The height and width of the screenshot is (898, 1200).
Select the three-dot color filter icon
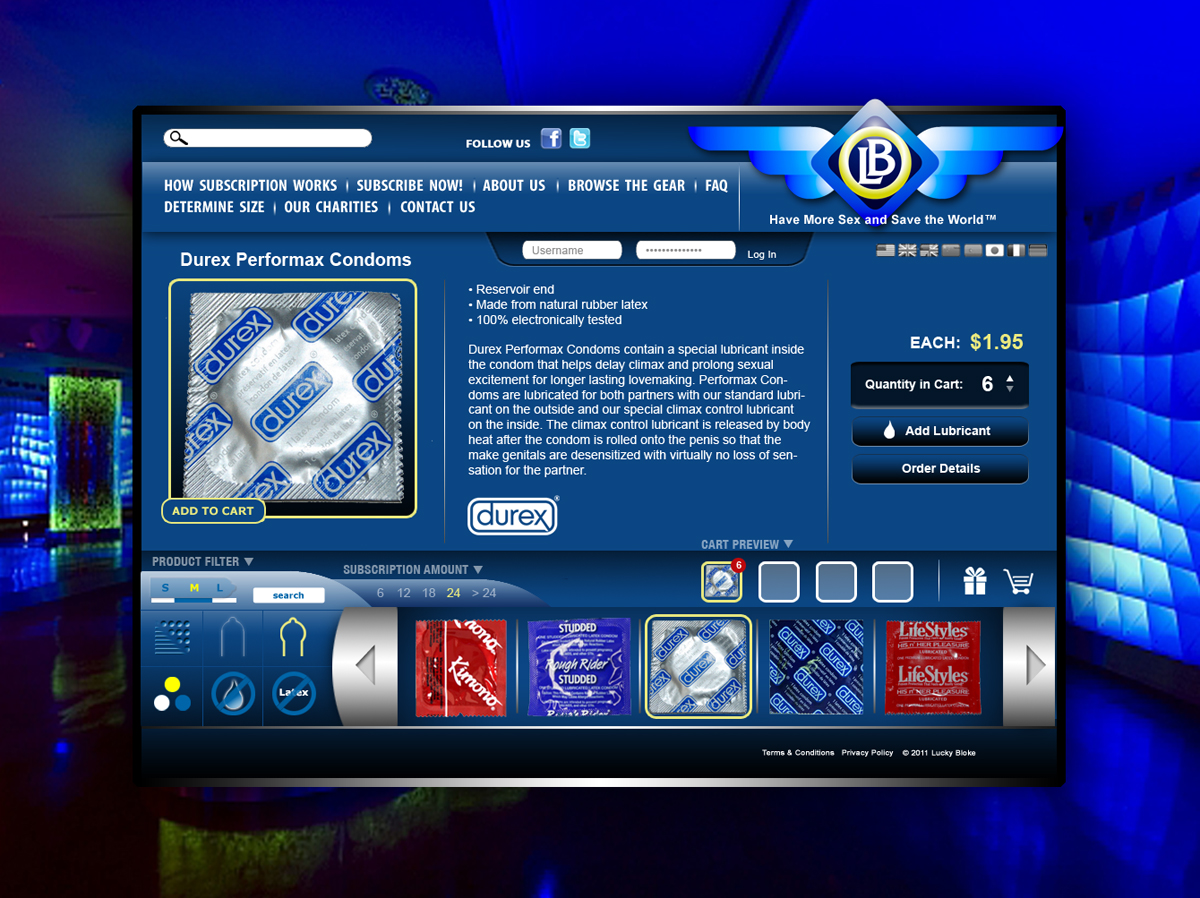[x=172, y=693]
